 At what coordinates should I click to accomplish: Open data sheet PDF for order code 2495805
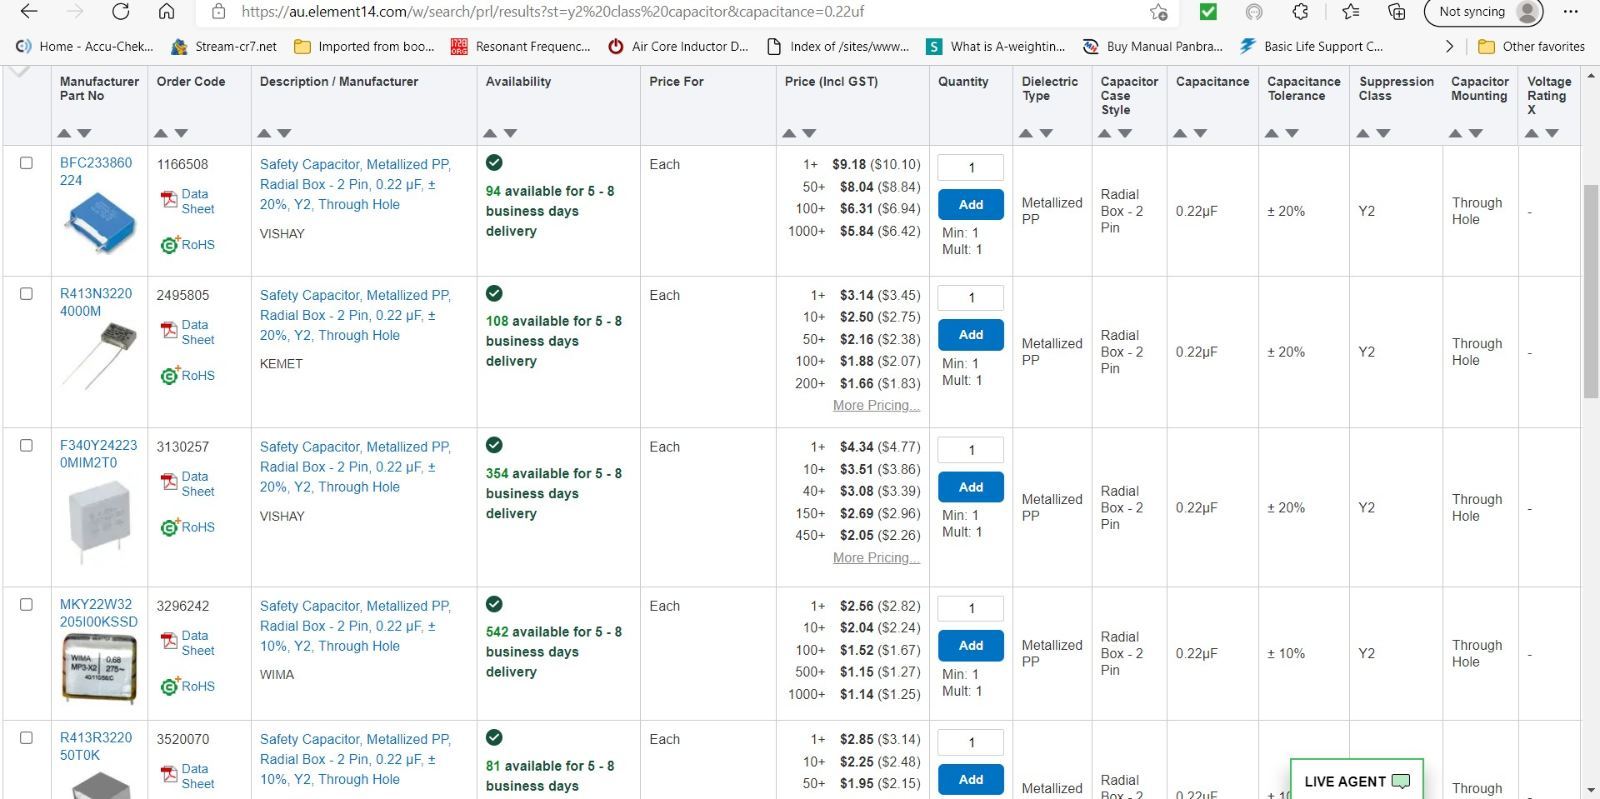pos(188,332)
